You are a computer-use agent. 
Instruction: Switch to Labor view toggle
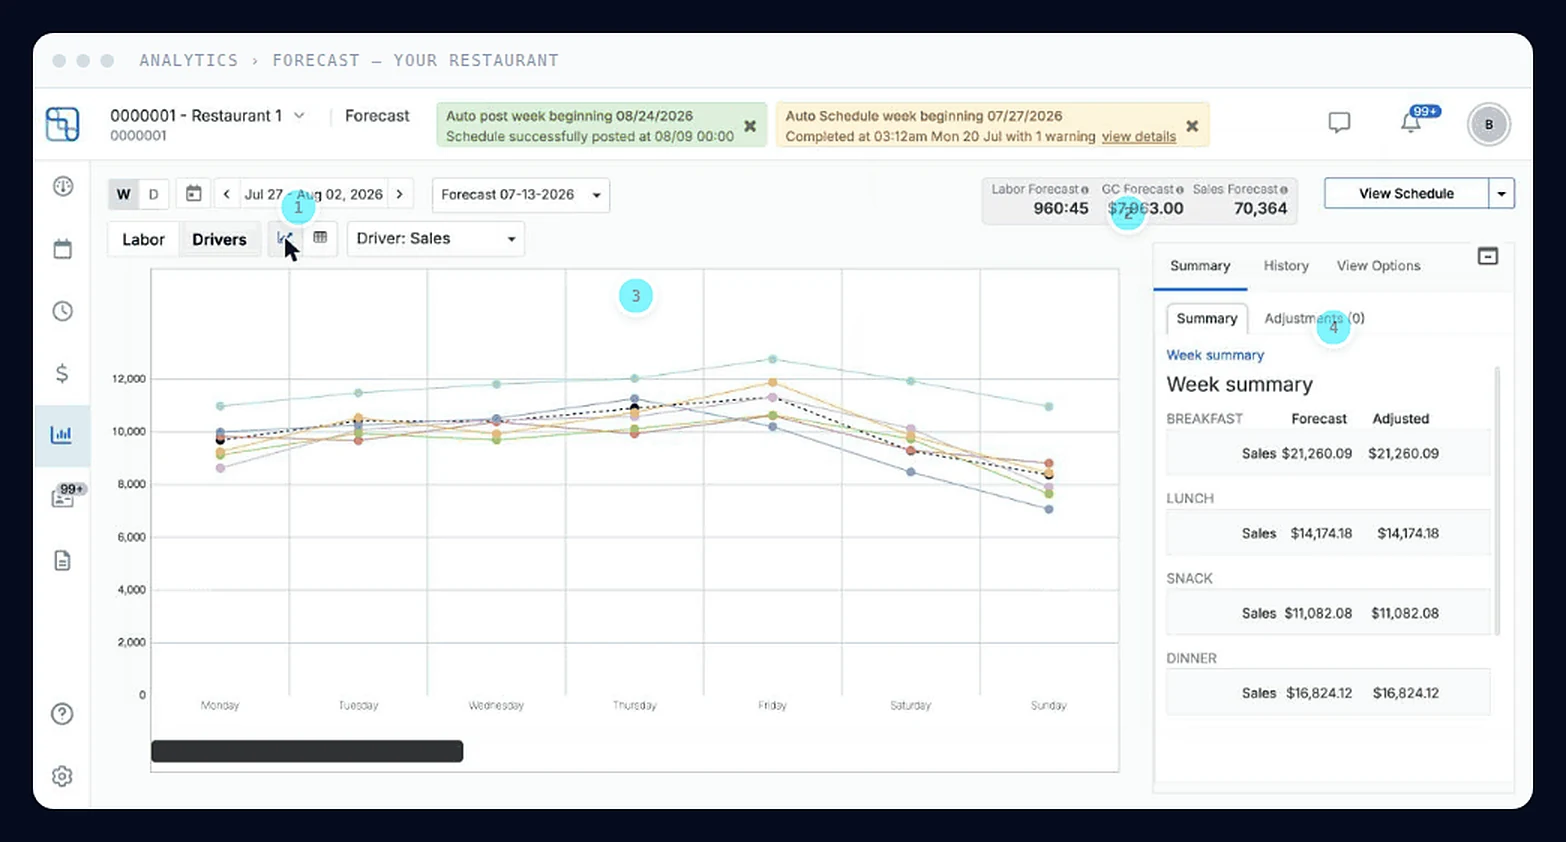[143, 239]
